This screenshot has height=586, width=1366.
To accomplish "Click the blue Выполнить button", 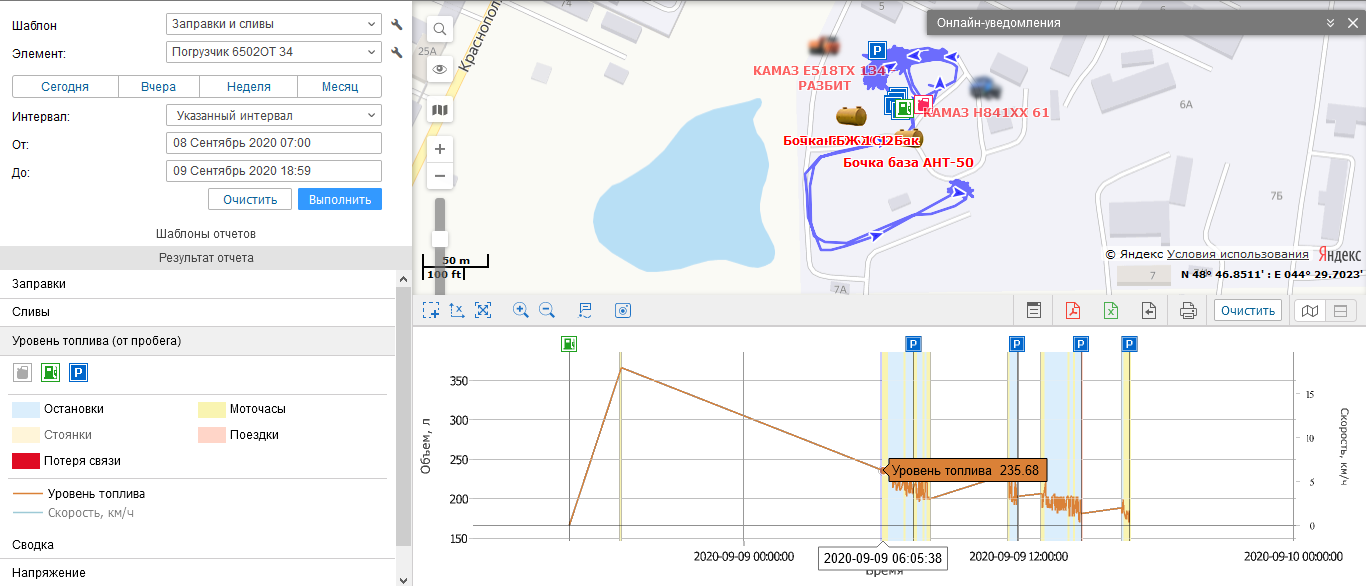I will click(340, 199).
